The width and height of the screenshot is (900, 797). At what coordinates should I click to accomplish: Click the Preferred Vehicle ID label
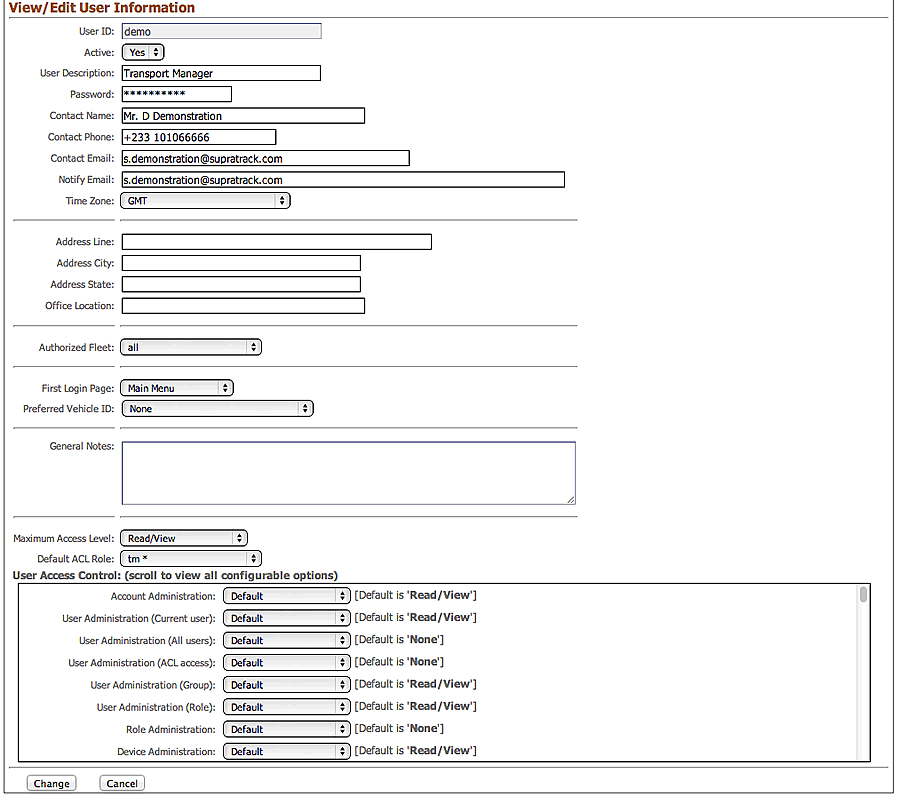pyautogui.click(x=69, y=409)
